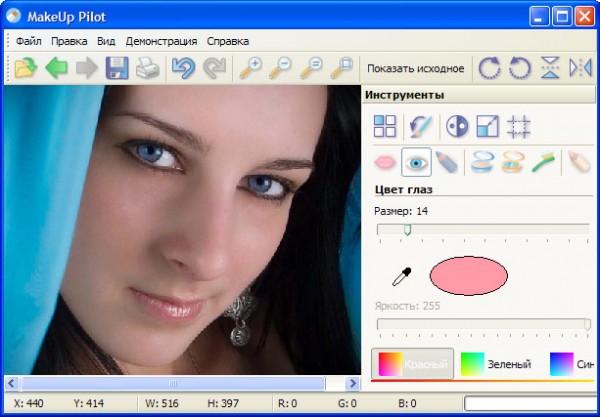Image resolution: width=600 pixels, height=417 pixels.
Task: Click the Яркость slider handle
Action: (x=587, y=324)
